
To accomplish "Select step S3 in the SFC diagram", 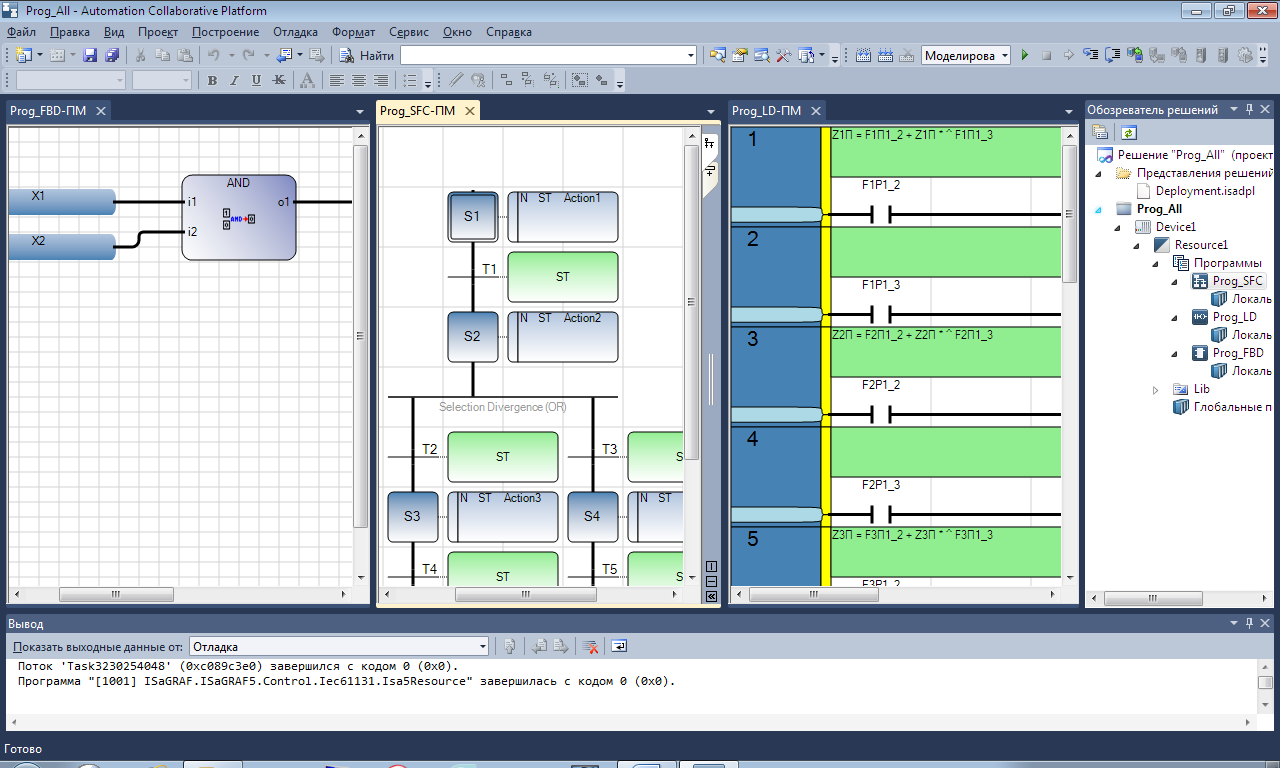I will click(412, 517).
